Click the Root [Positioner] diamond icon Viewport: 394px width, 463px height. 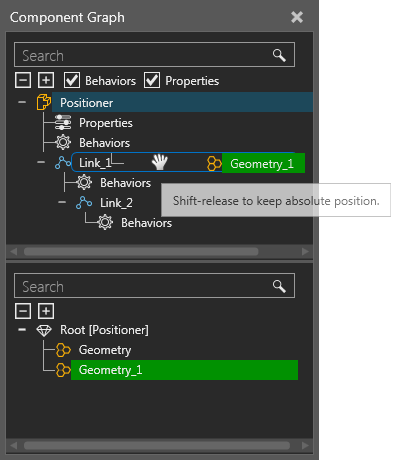[44, 330]
